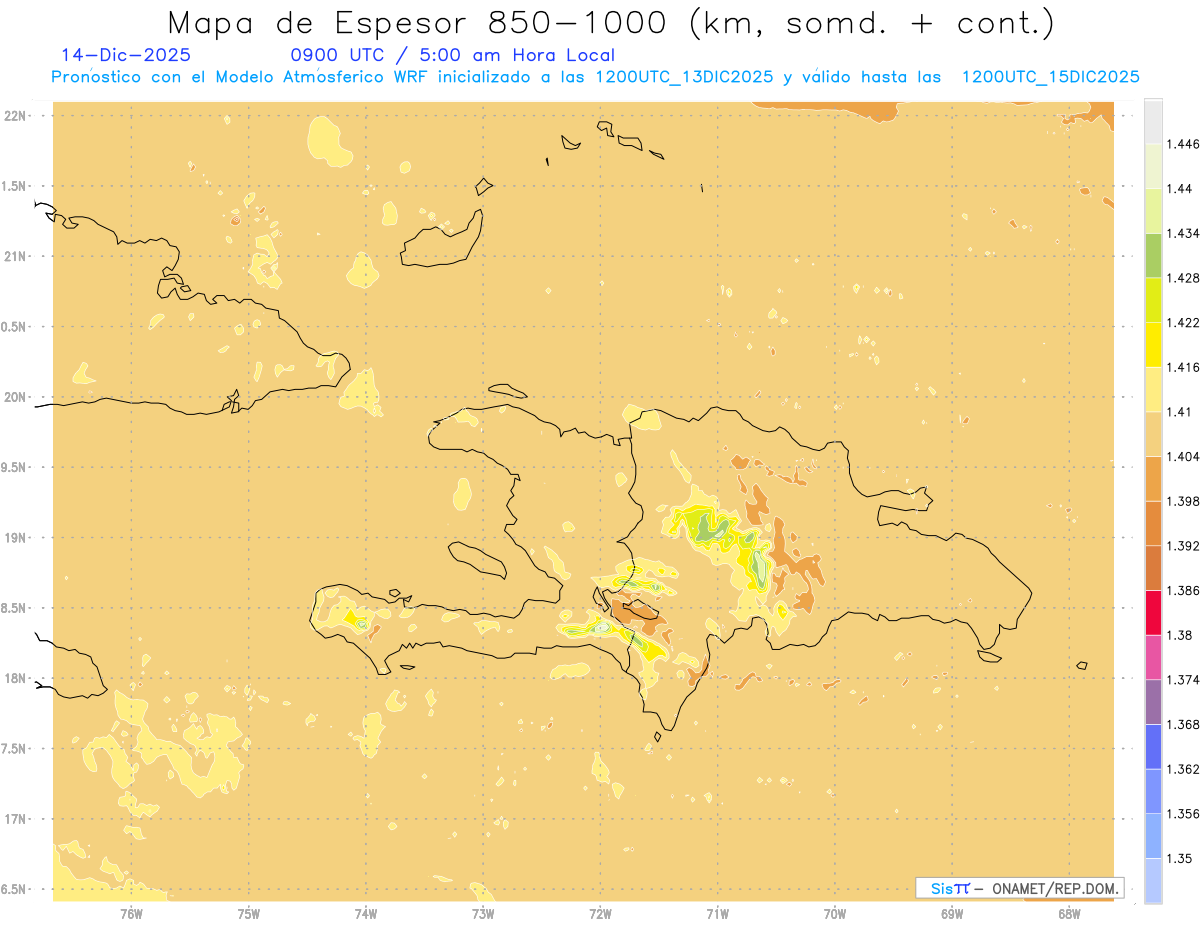Viewport: 1200px width, 927px height.
Task: Click the '0900 UTC / 5:00 am Hora Local' text
Action: click(453, 55)
